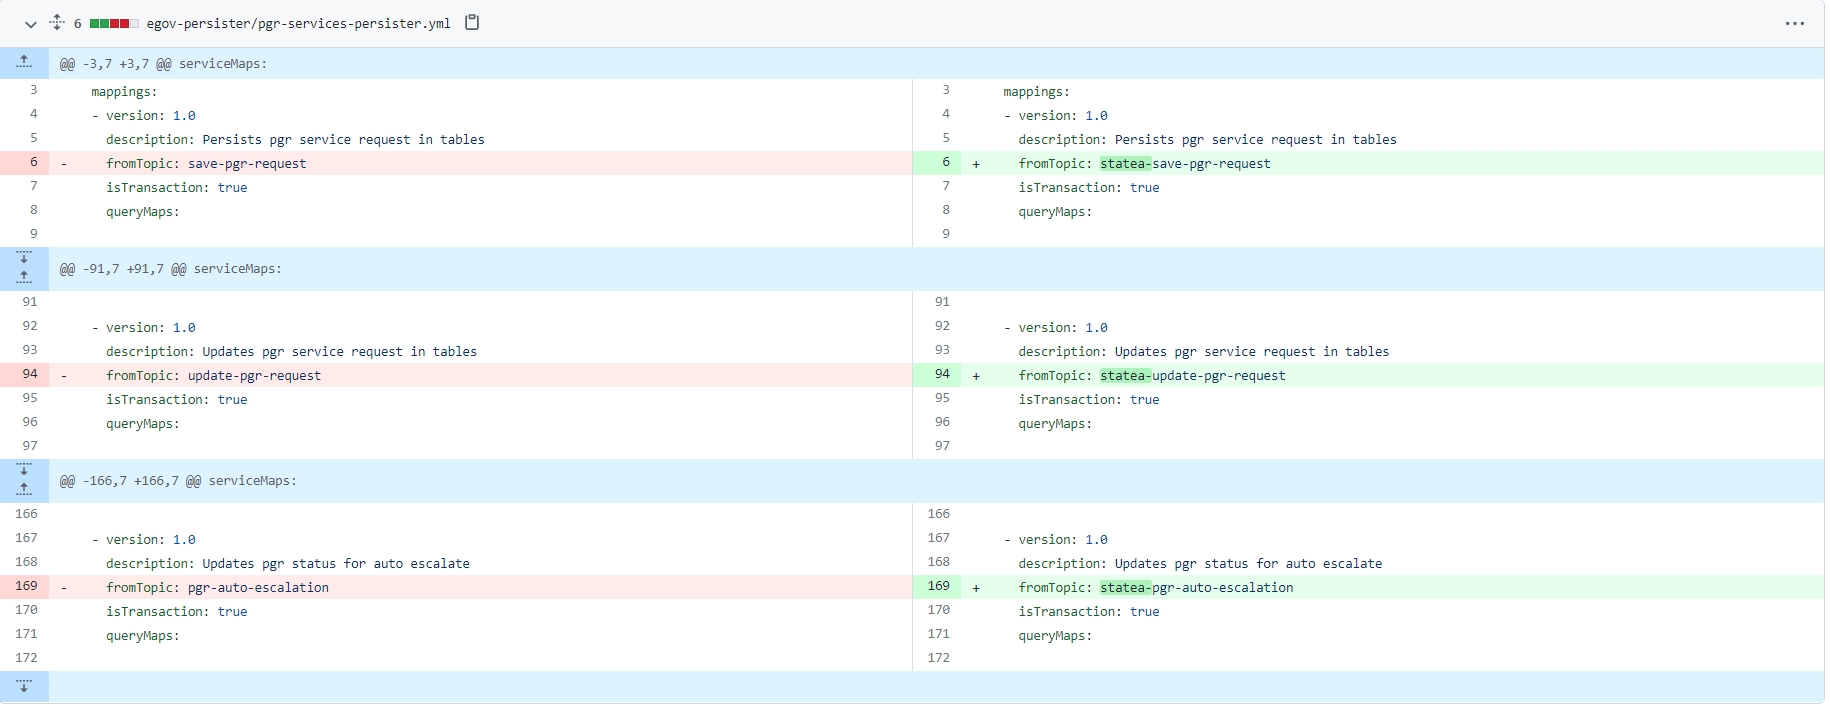Select added line number 6 on the right
The width and height of the screenshot is (1830, 709).
(x=945, y=163)
